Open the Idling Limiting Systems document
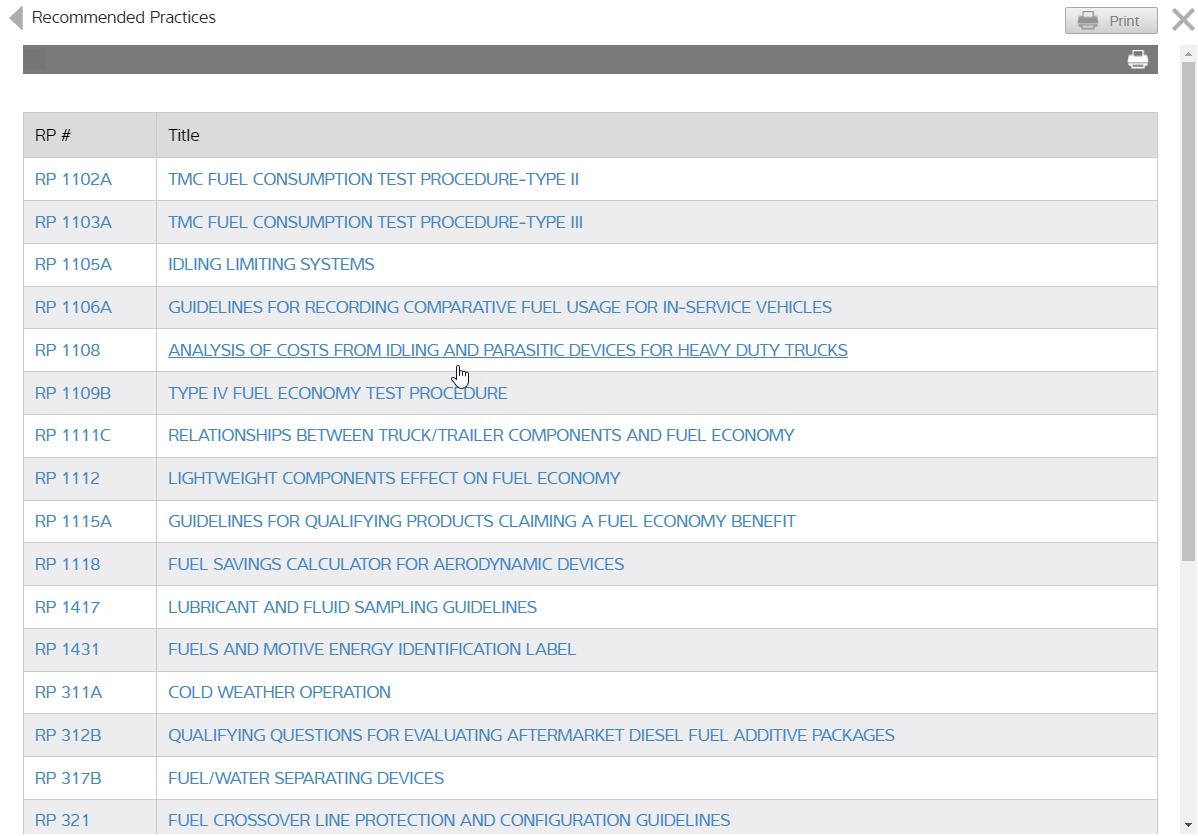1198x836 pixels. click(x=271, y=265)
